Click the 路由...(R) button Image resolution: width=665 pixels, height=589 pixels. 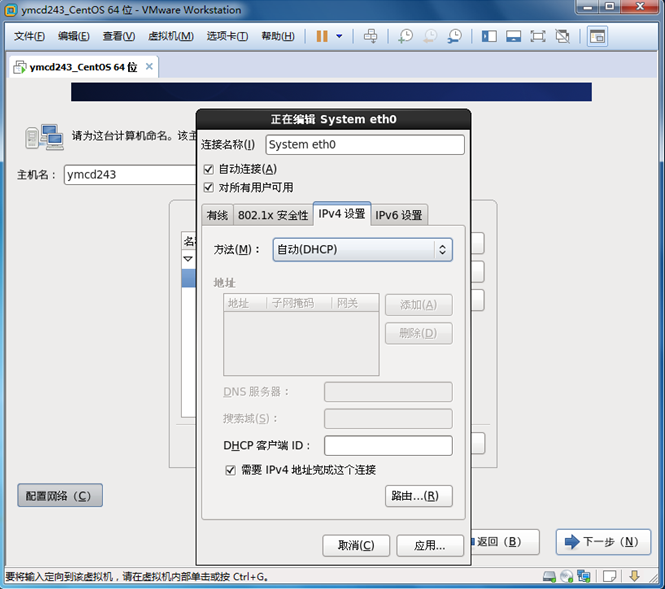click(419, 496)
